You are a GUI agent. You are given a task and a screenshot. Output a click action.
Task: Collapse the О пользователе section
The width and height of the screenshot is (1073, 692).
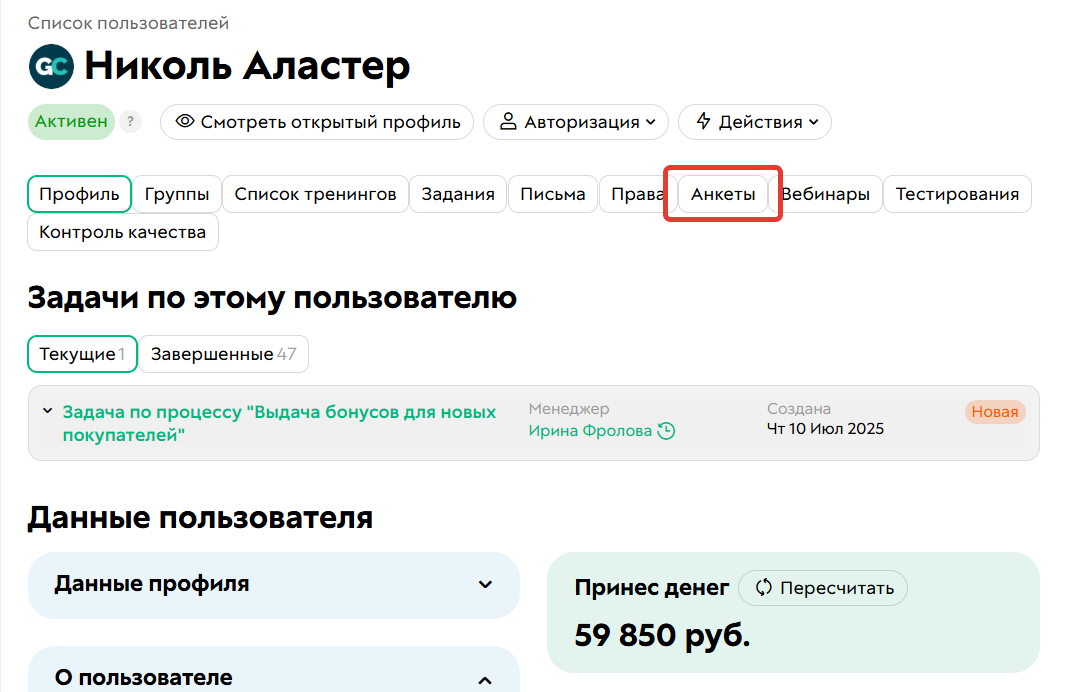(x=485, y=680)
